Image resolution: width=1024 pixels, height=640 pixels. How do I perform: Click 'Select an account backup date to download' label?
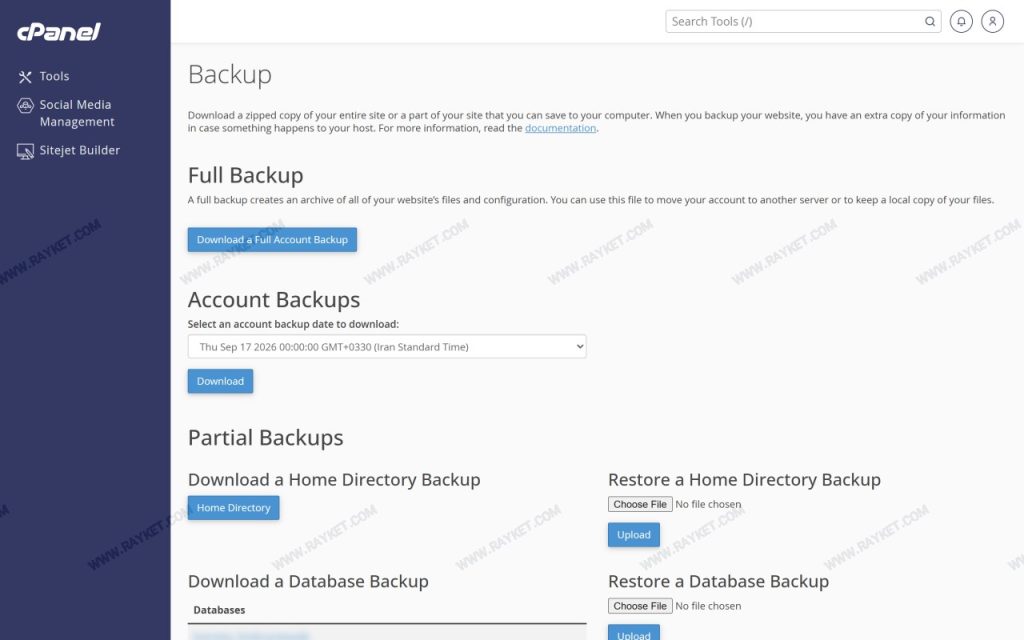(293, 325)
